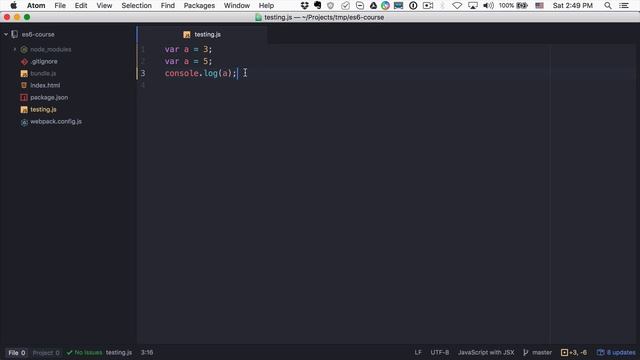
Task: Click the .gitignore git file icon
Action: pos(24,62)
